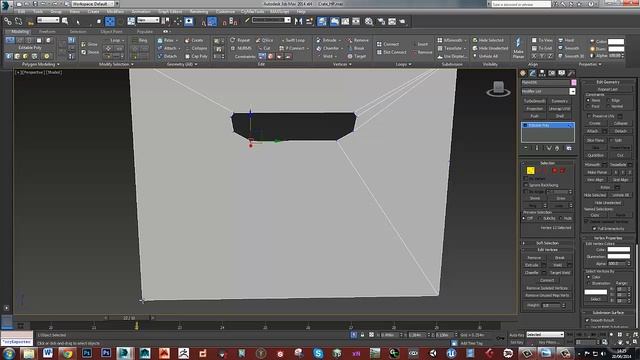Select Vertex sub-object level yellow icon
This screenshot has height=360, width=640.
coord(530,170)
